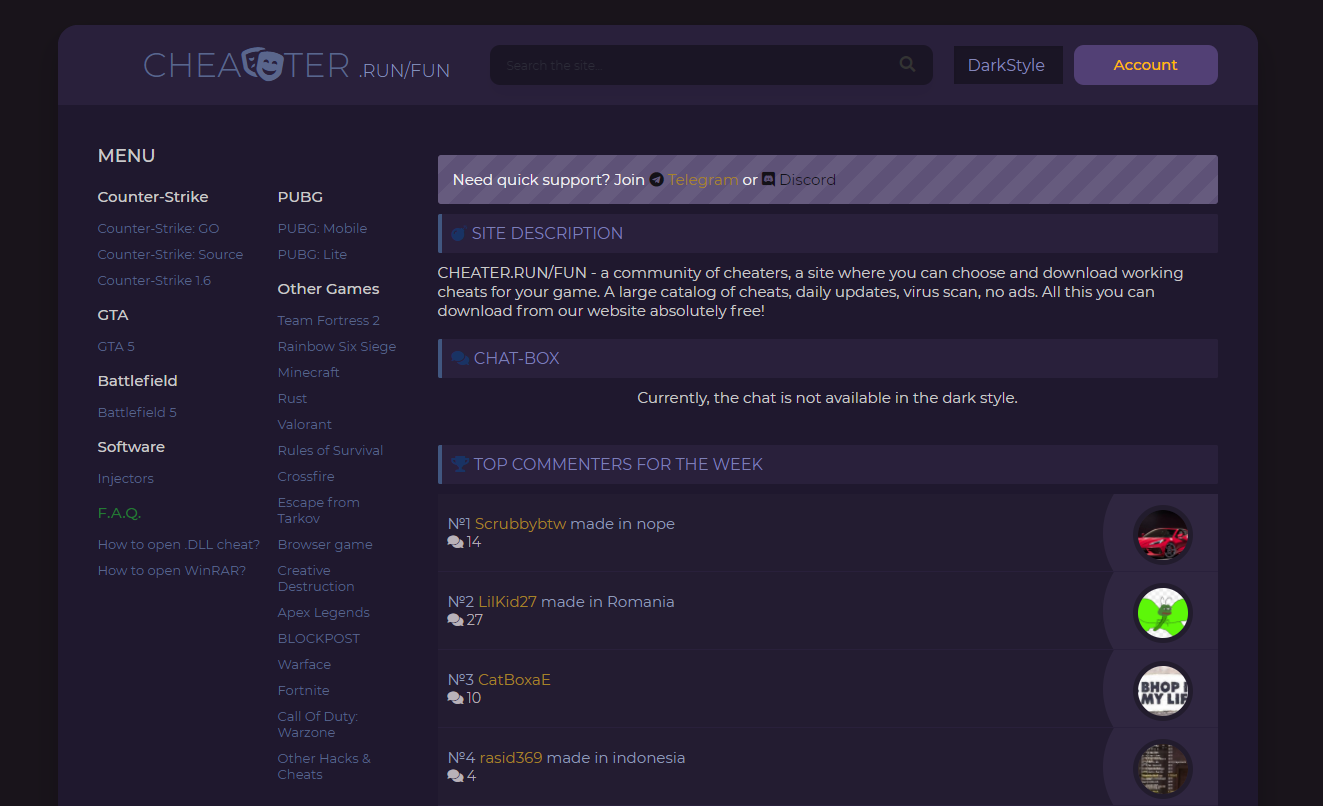Select Creative Destruction in menu
This screenshot has height=806, width=1323.
[x=316, y=578]
